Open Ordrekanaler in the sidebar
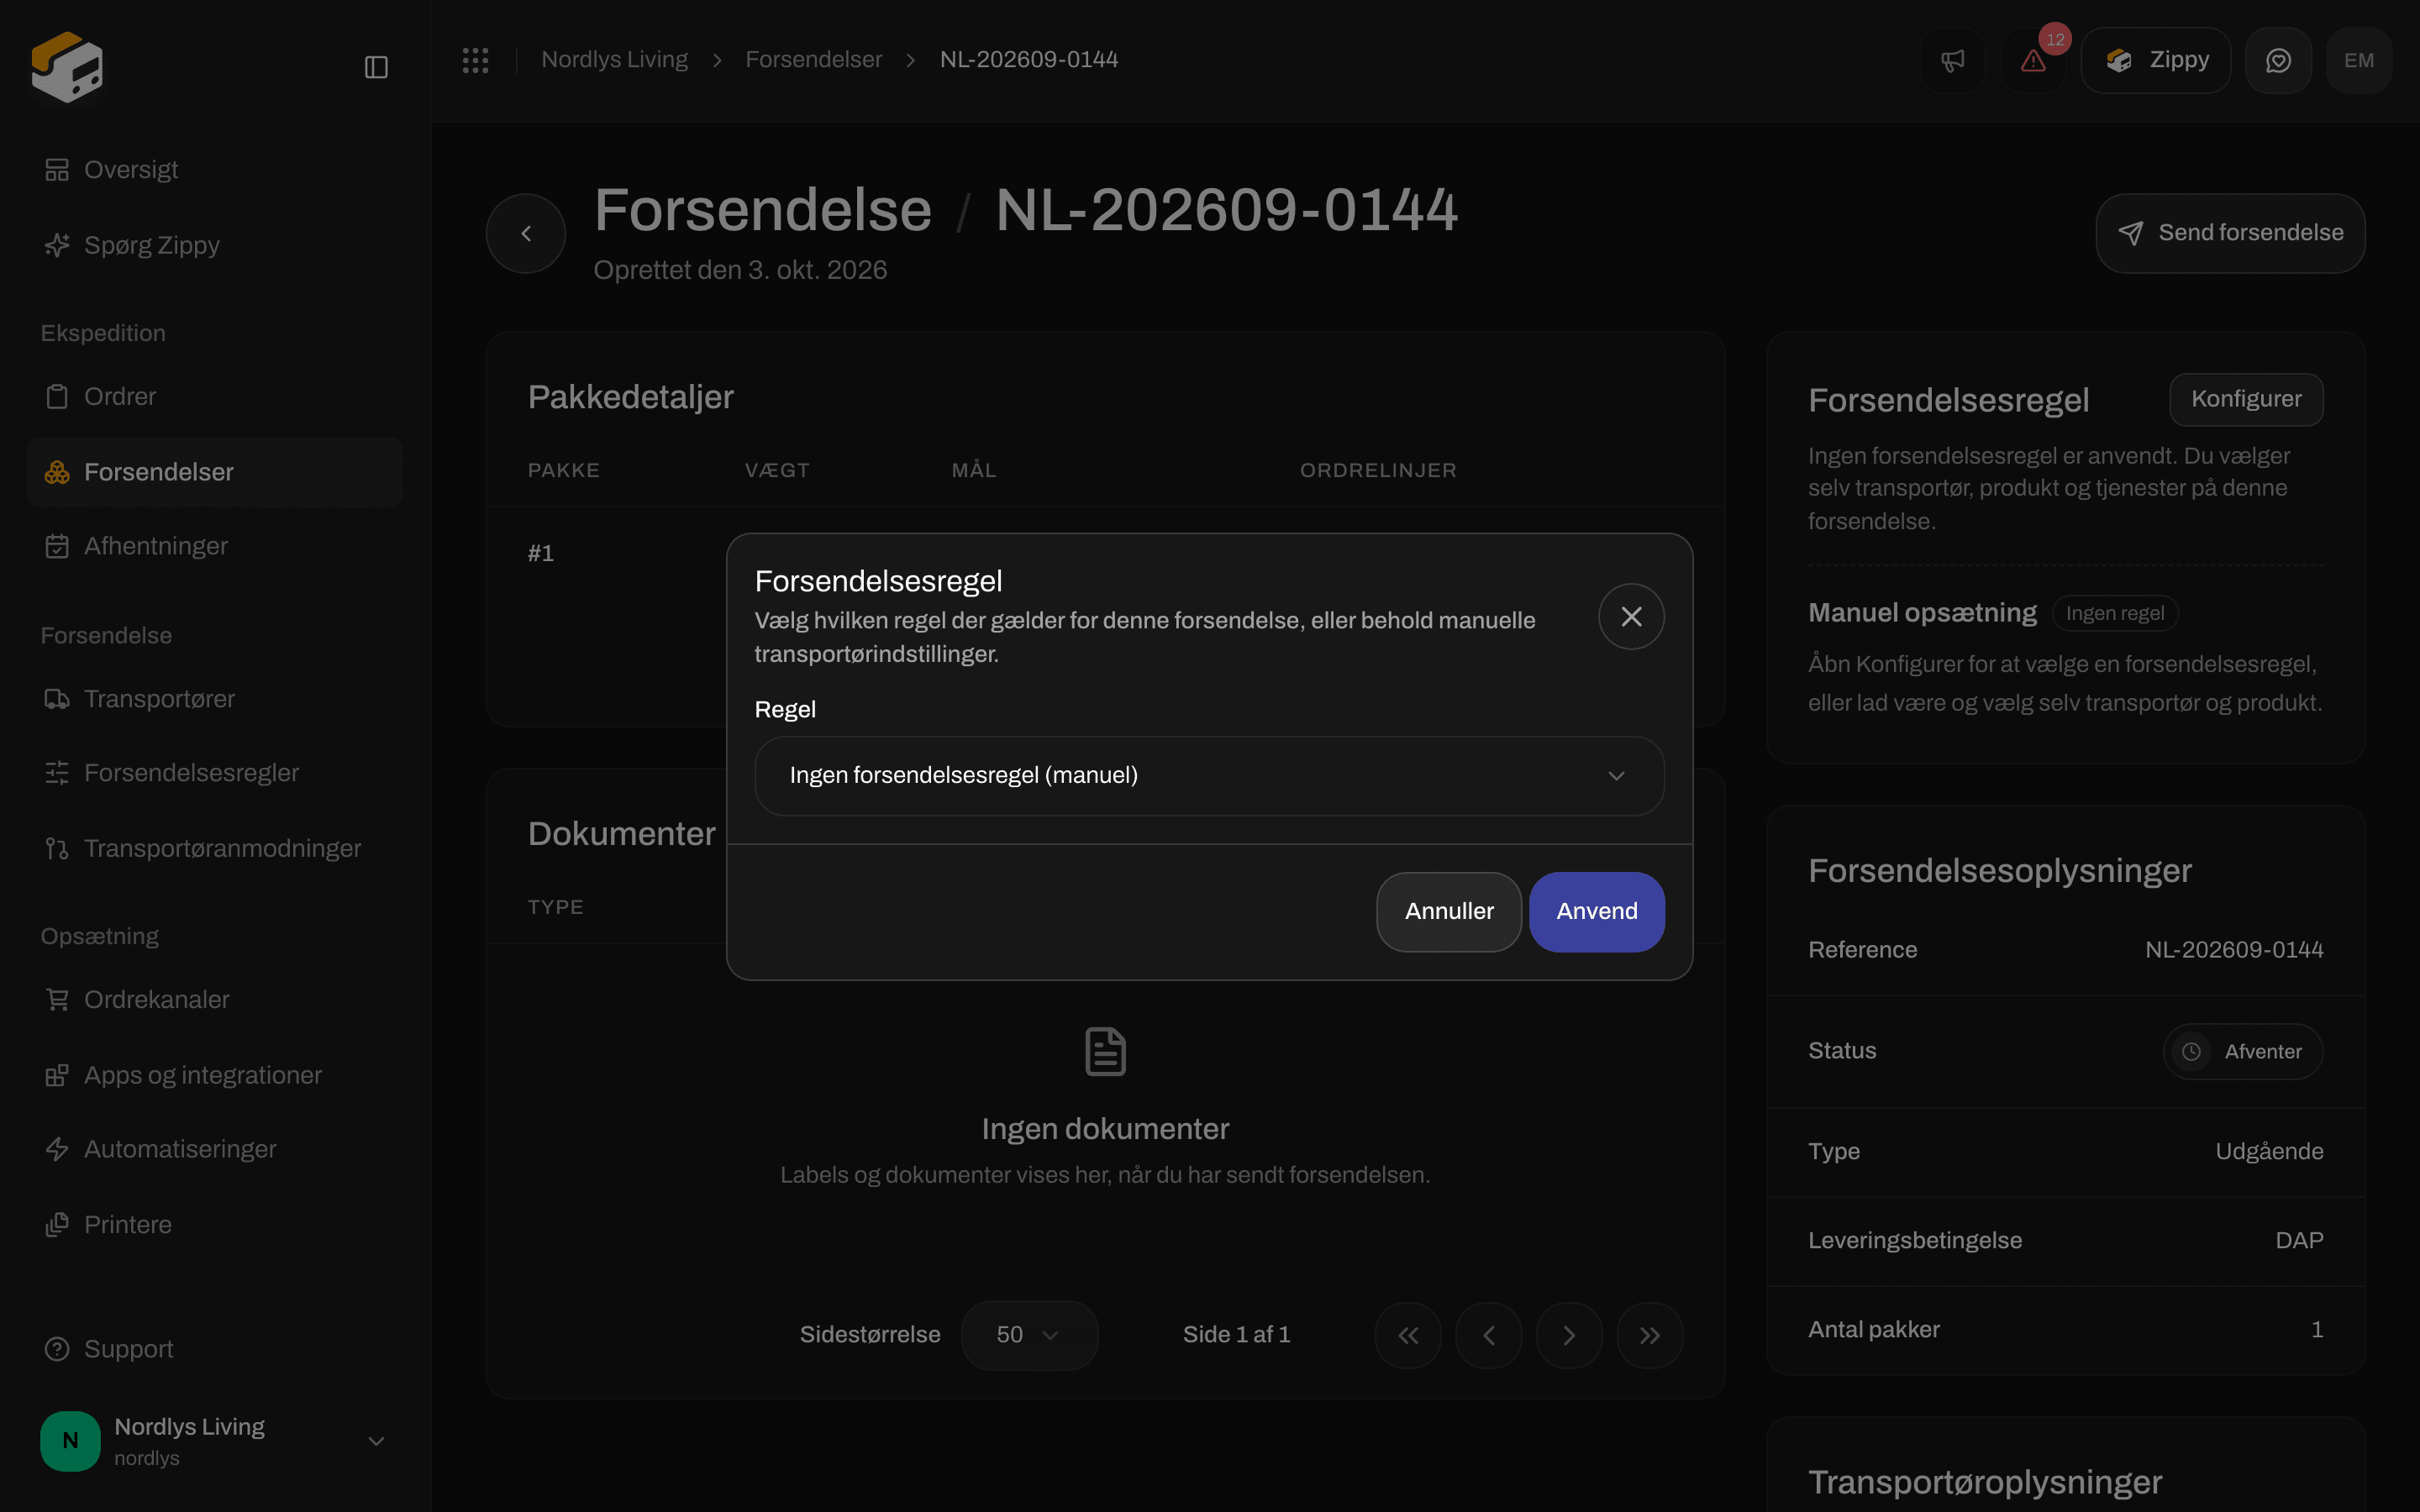 pos(214,999)
